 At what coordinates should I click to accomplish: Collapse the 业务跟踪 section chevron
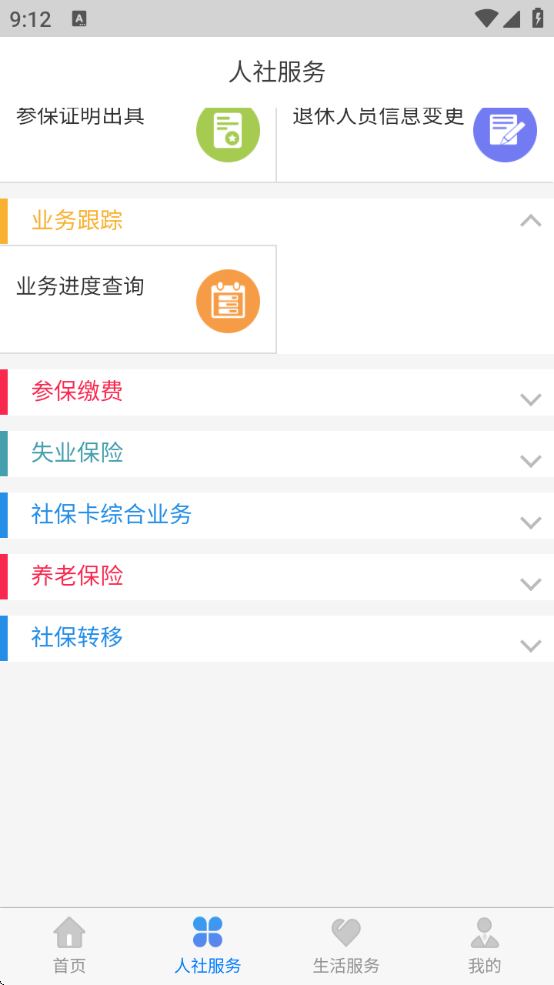coord(531,220)
